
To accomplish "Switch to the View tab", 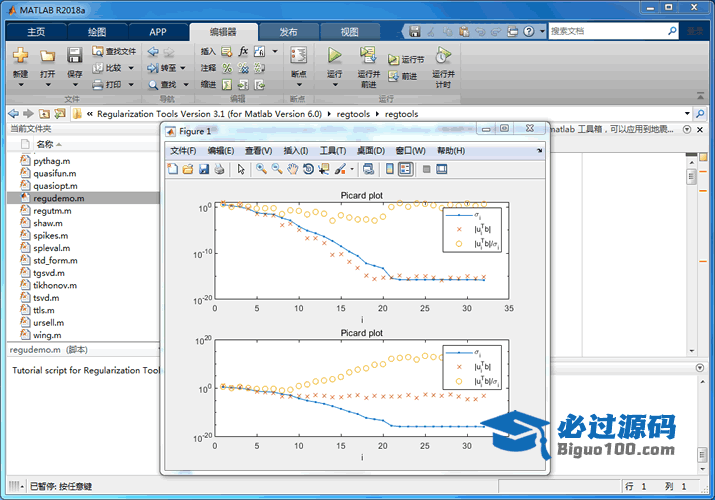I will [349, 32].
